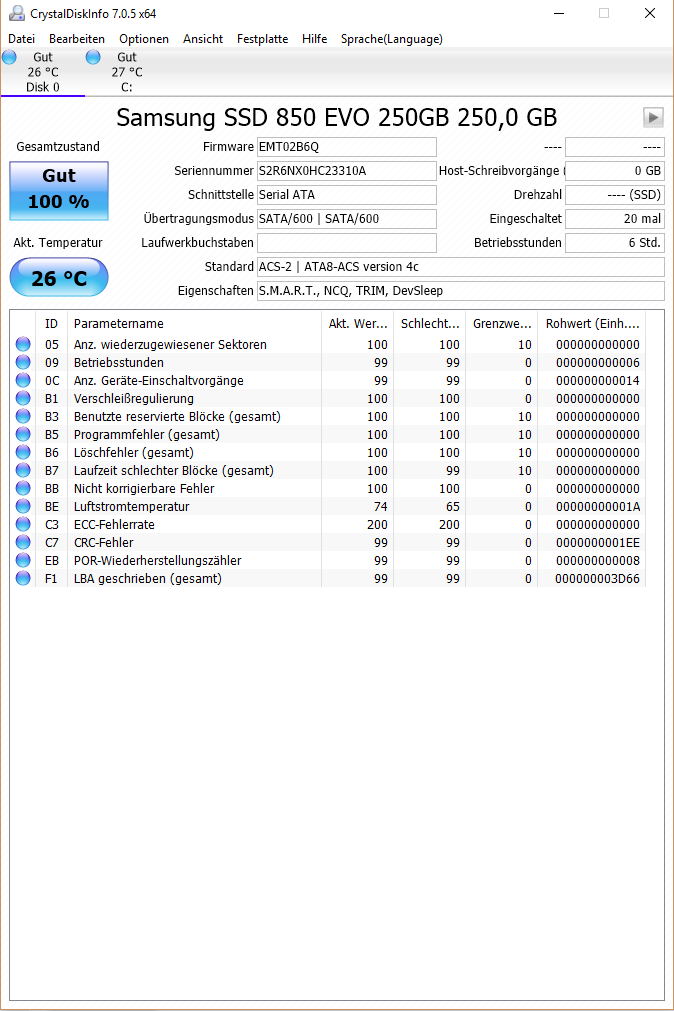The width and height of the screenshot is (674, 1011).
Task: Click the Schnittstelle field Serial ATA
Action: 346,195
